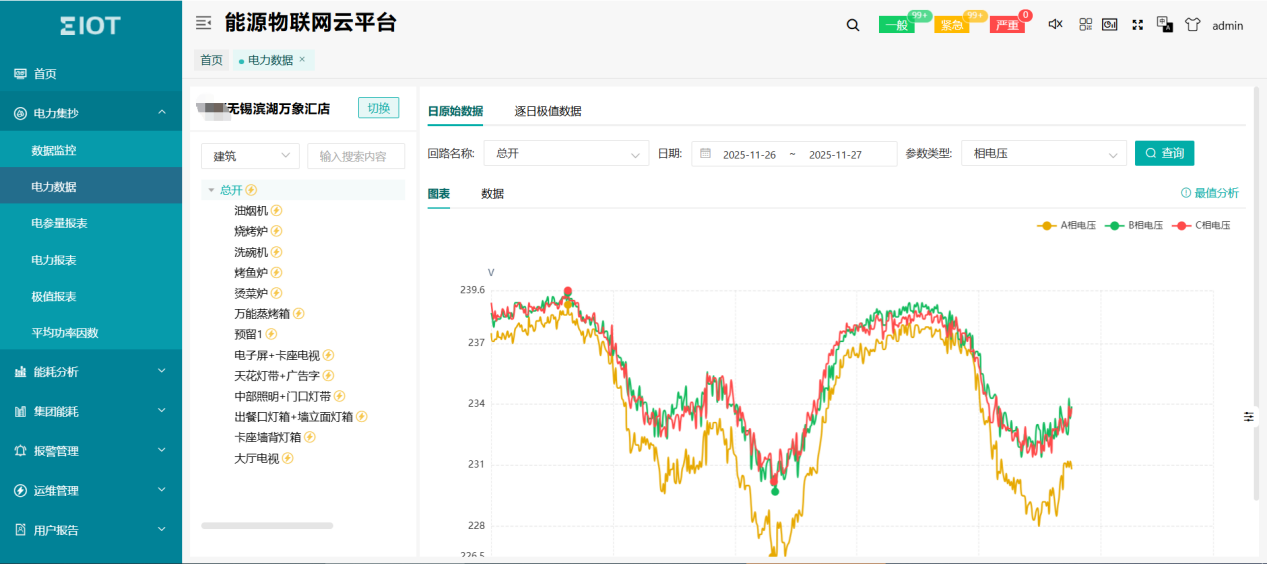Image resolution: width=1267 pixels, height=564 pixels.
Task: Open the 回路名称 dropdown showing 总开
Action: coord(566,153)
